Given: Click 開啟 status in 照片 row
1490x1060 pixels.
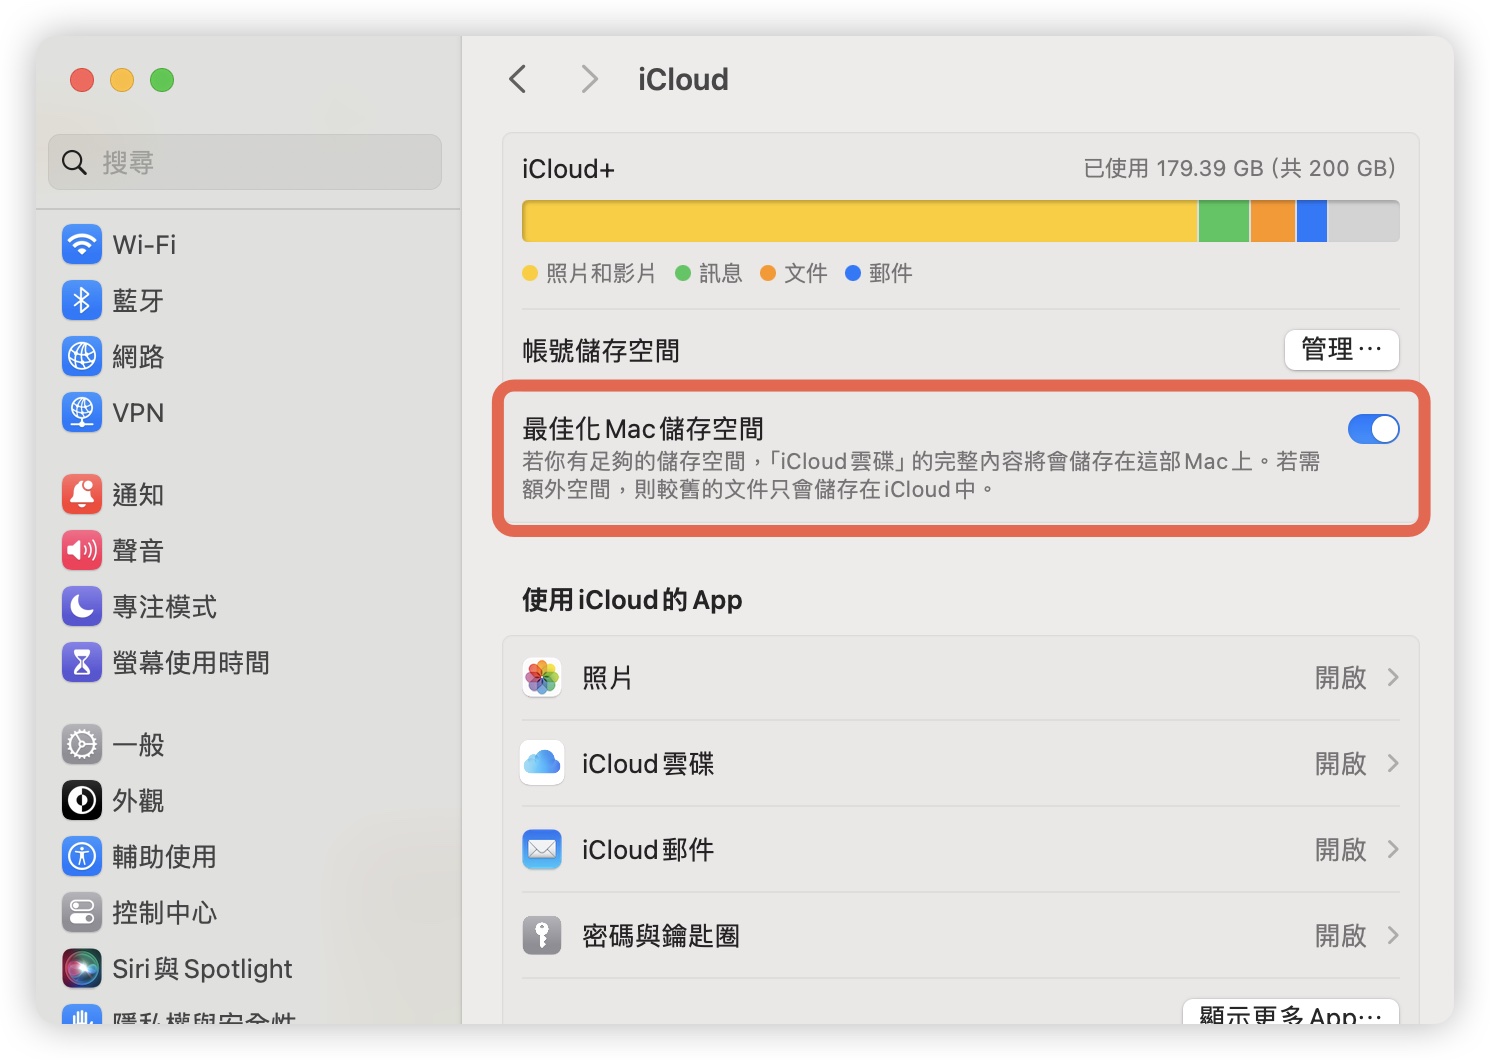Looking at the screenshot, I should pos(1340,678).
